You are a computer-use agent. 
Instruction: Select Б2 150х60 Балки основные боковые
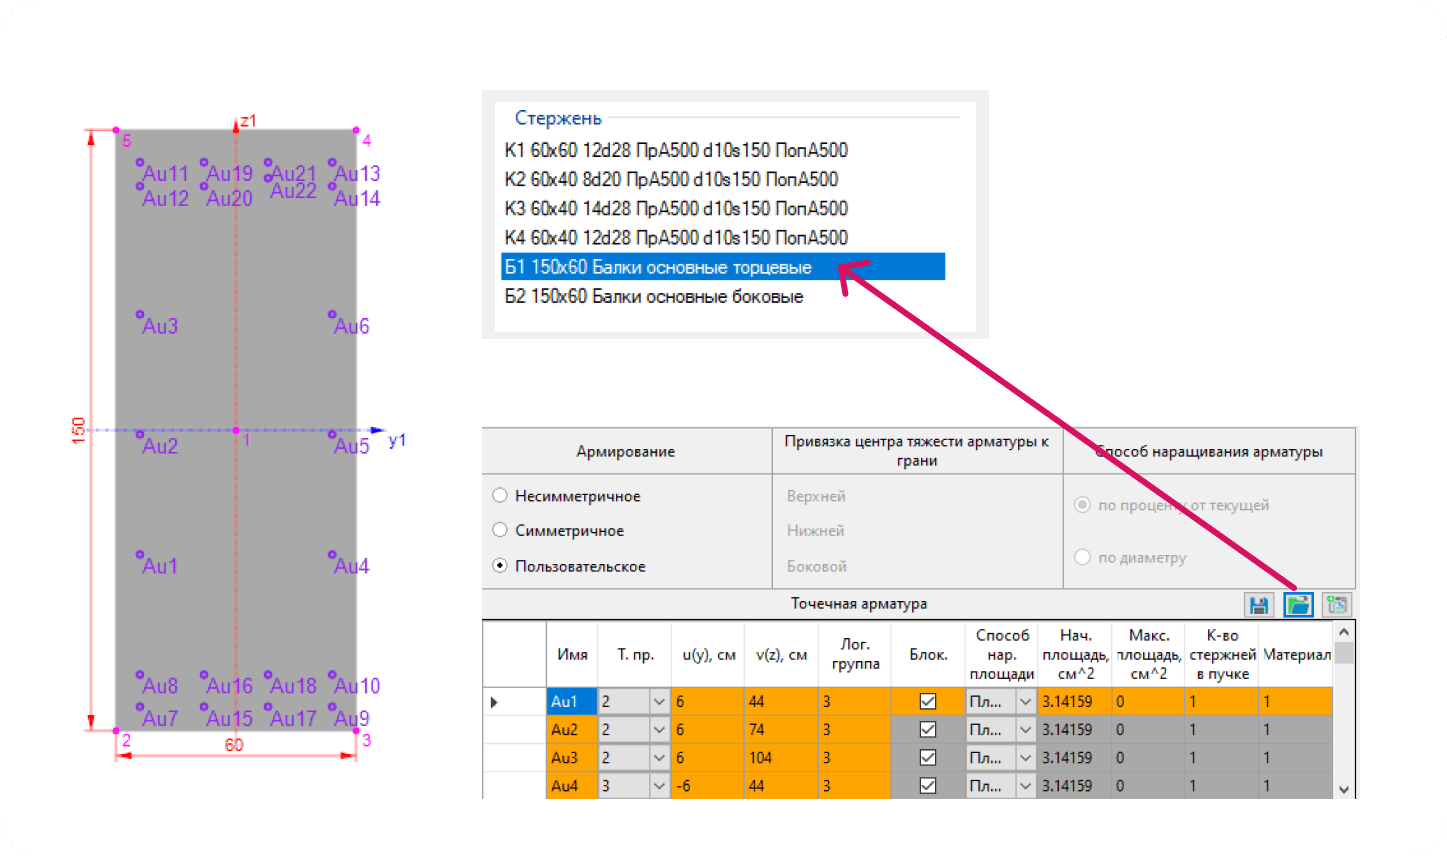click(x=654, y=296)
